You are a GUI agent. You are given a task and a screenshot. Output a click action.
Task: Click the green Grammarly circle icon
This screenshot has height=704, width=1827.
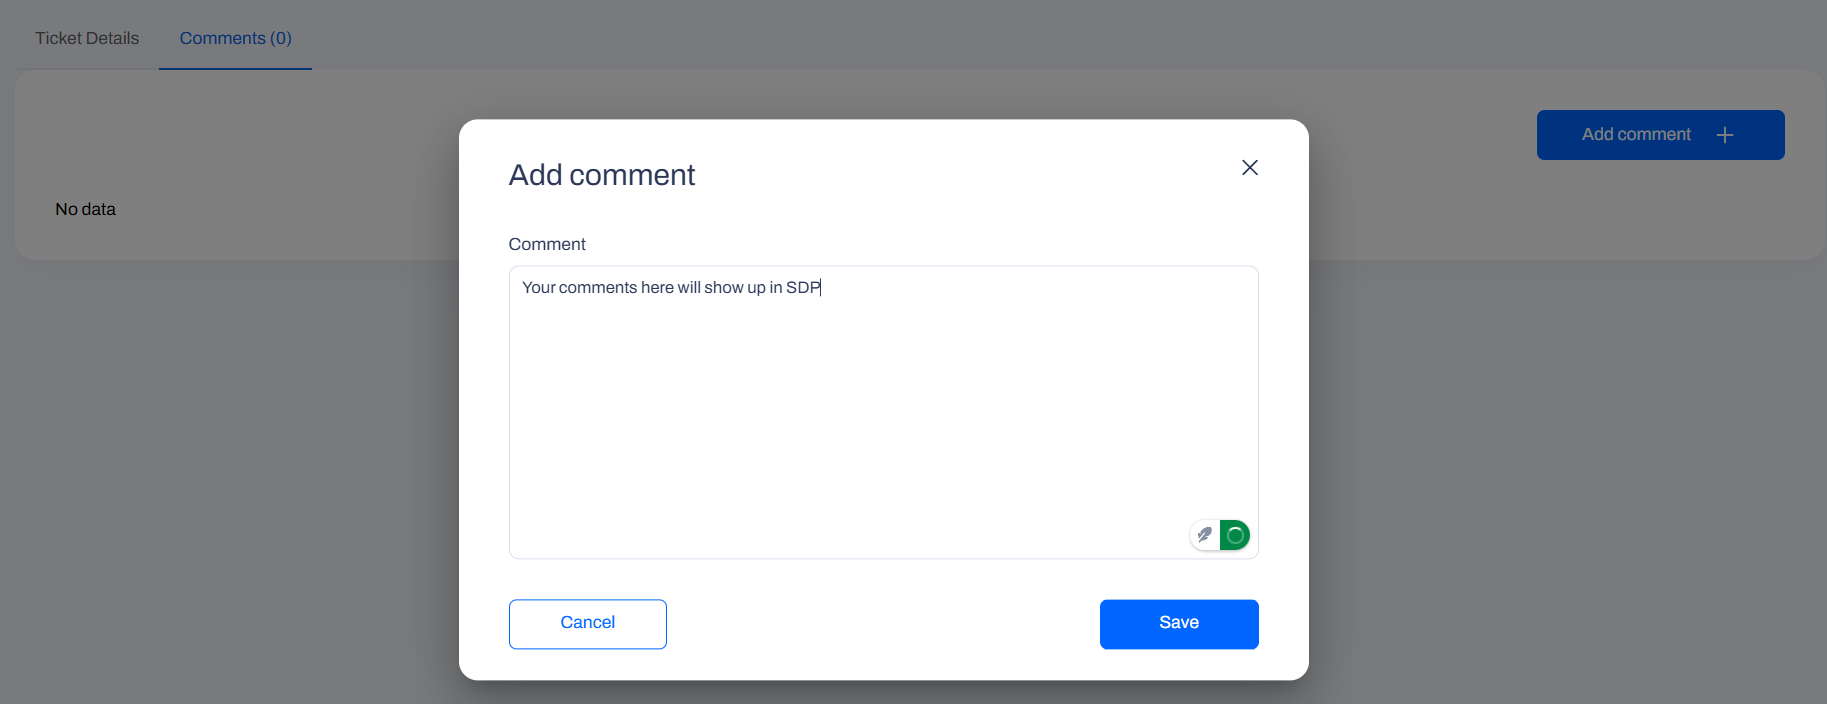(1236, 535)
